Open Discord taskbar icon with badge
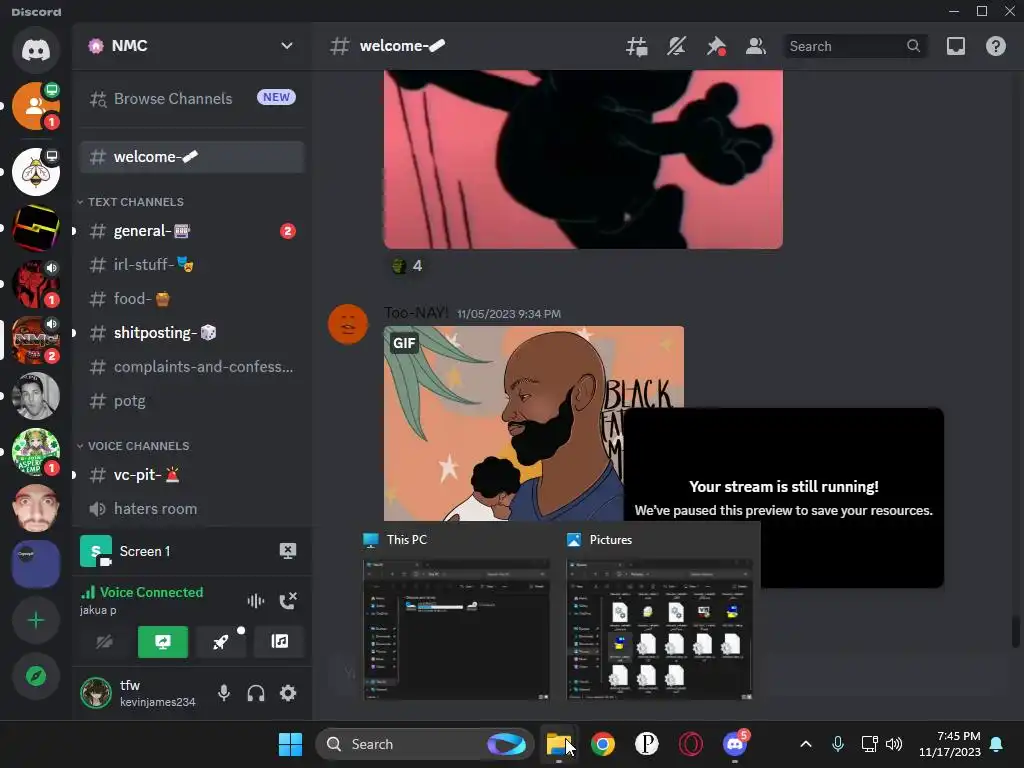 pyautogui.click(x=735, y=744)
